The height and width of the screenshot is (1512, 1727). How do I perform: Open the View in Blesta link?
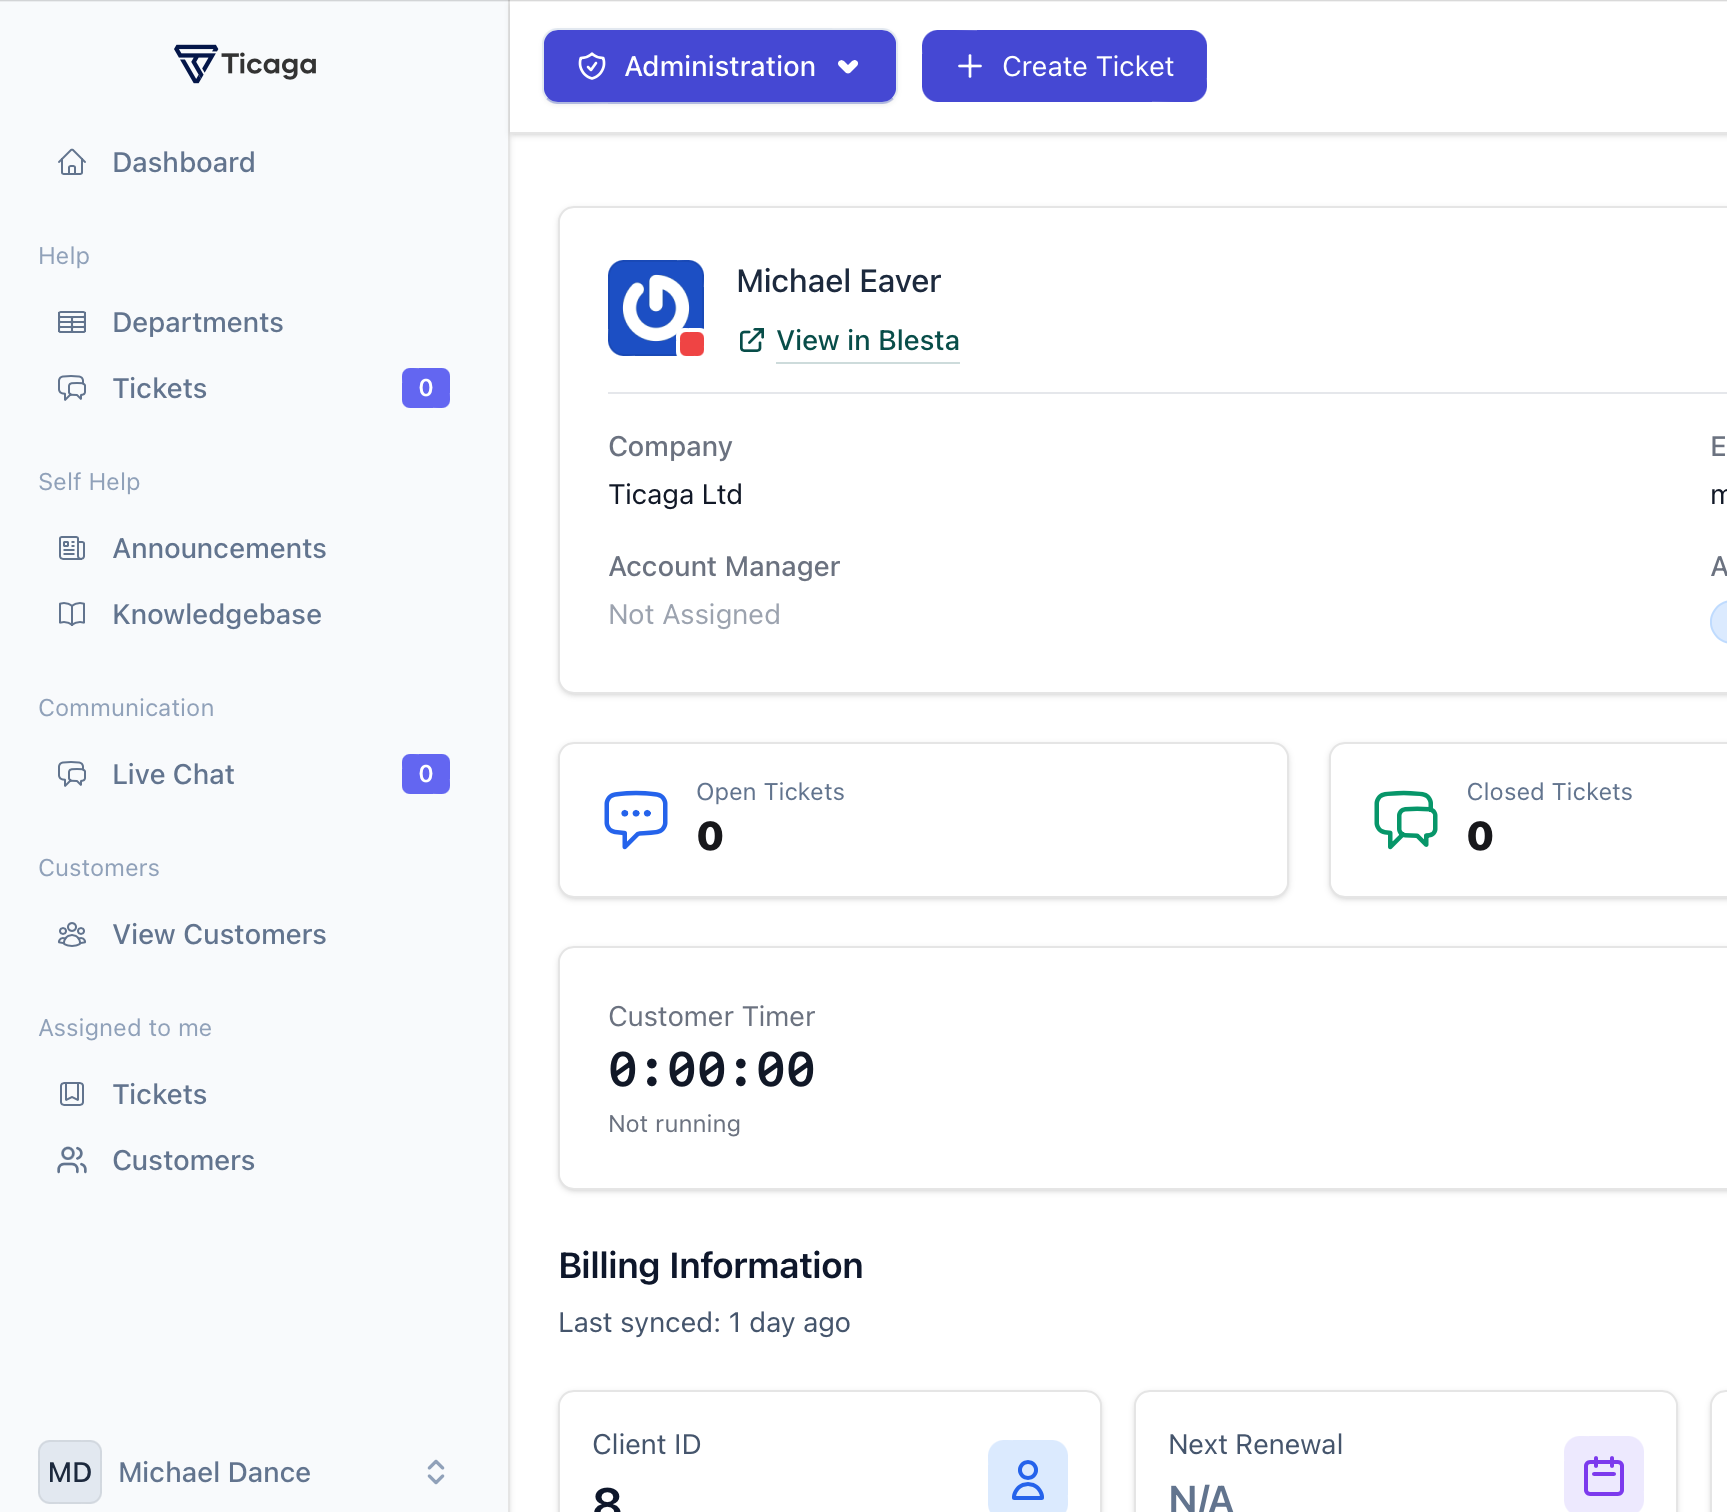[x=867, y=341]
